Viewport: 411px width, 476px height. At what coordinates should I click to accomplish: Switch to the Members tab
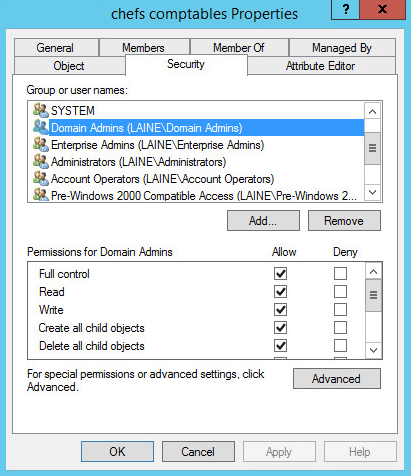[144, 47]
